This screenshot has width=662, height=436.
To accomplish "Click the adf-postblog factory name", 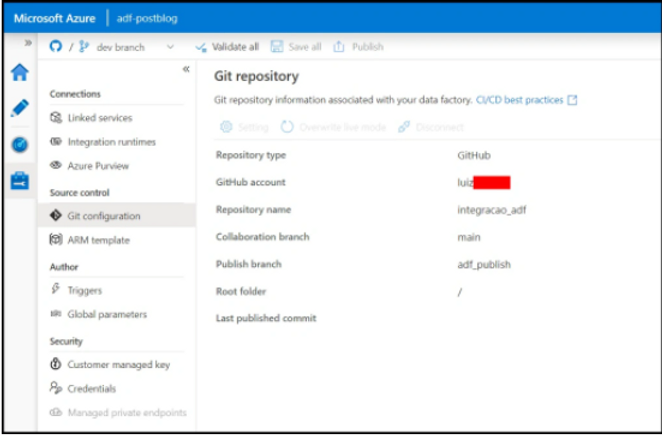I will click(x=147, y=19).
